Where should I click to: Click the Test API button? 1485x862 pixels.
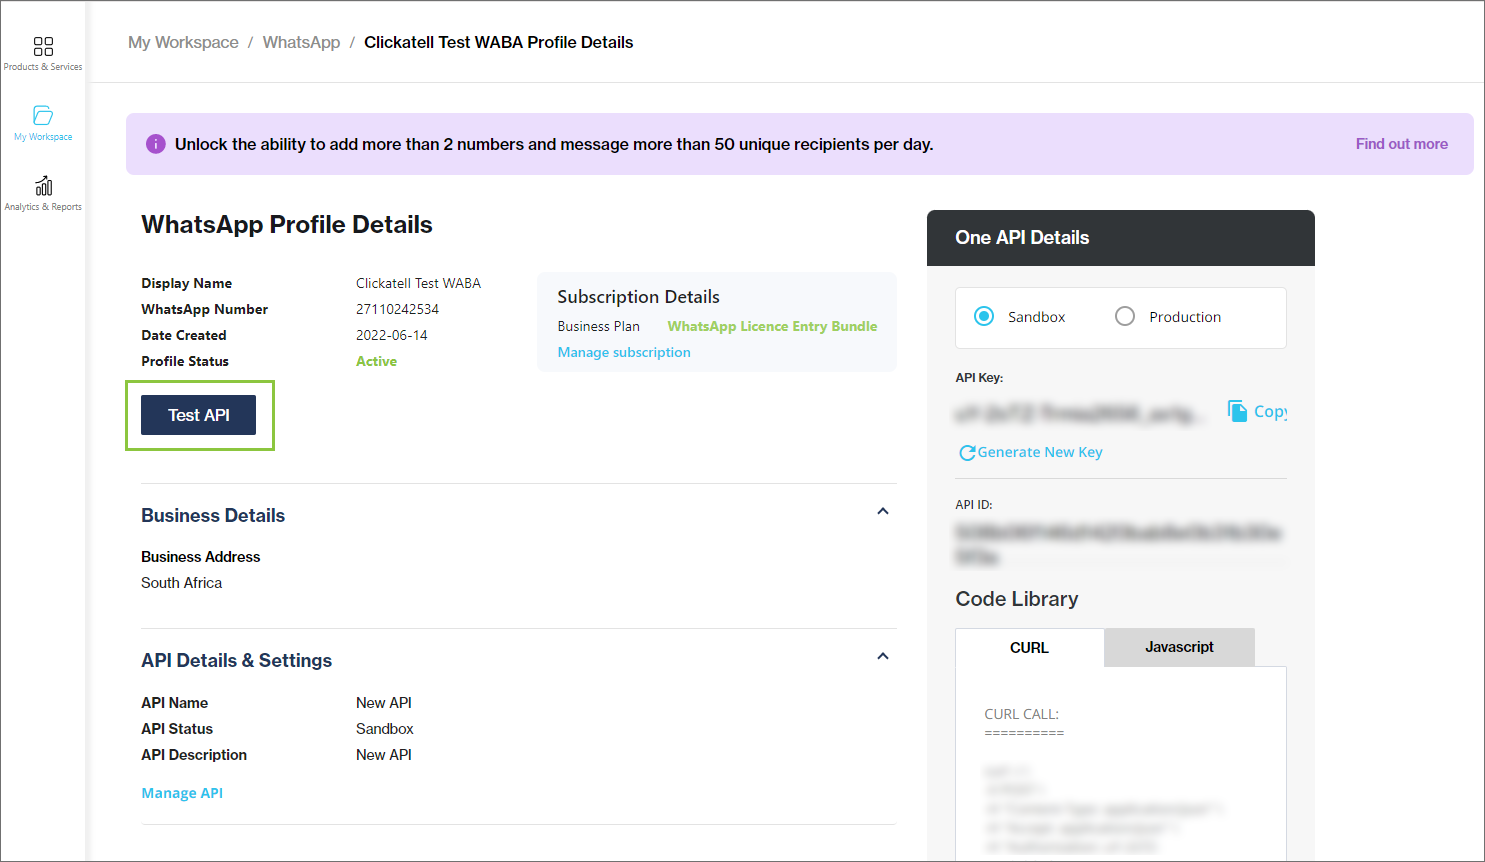198,415
